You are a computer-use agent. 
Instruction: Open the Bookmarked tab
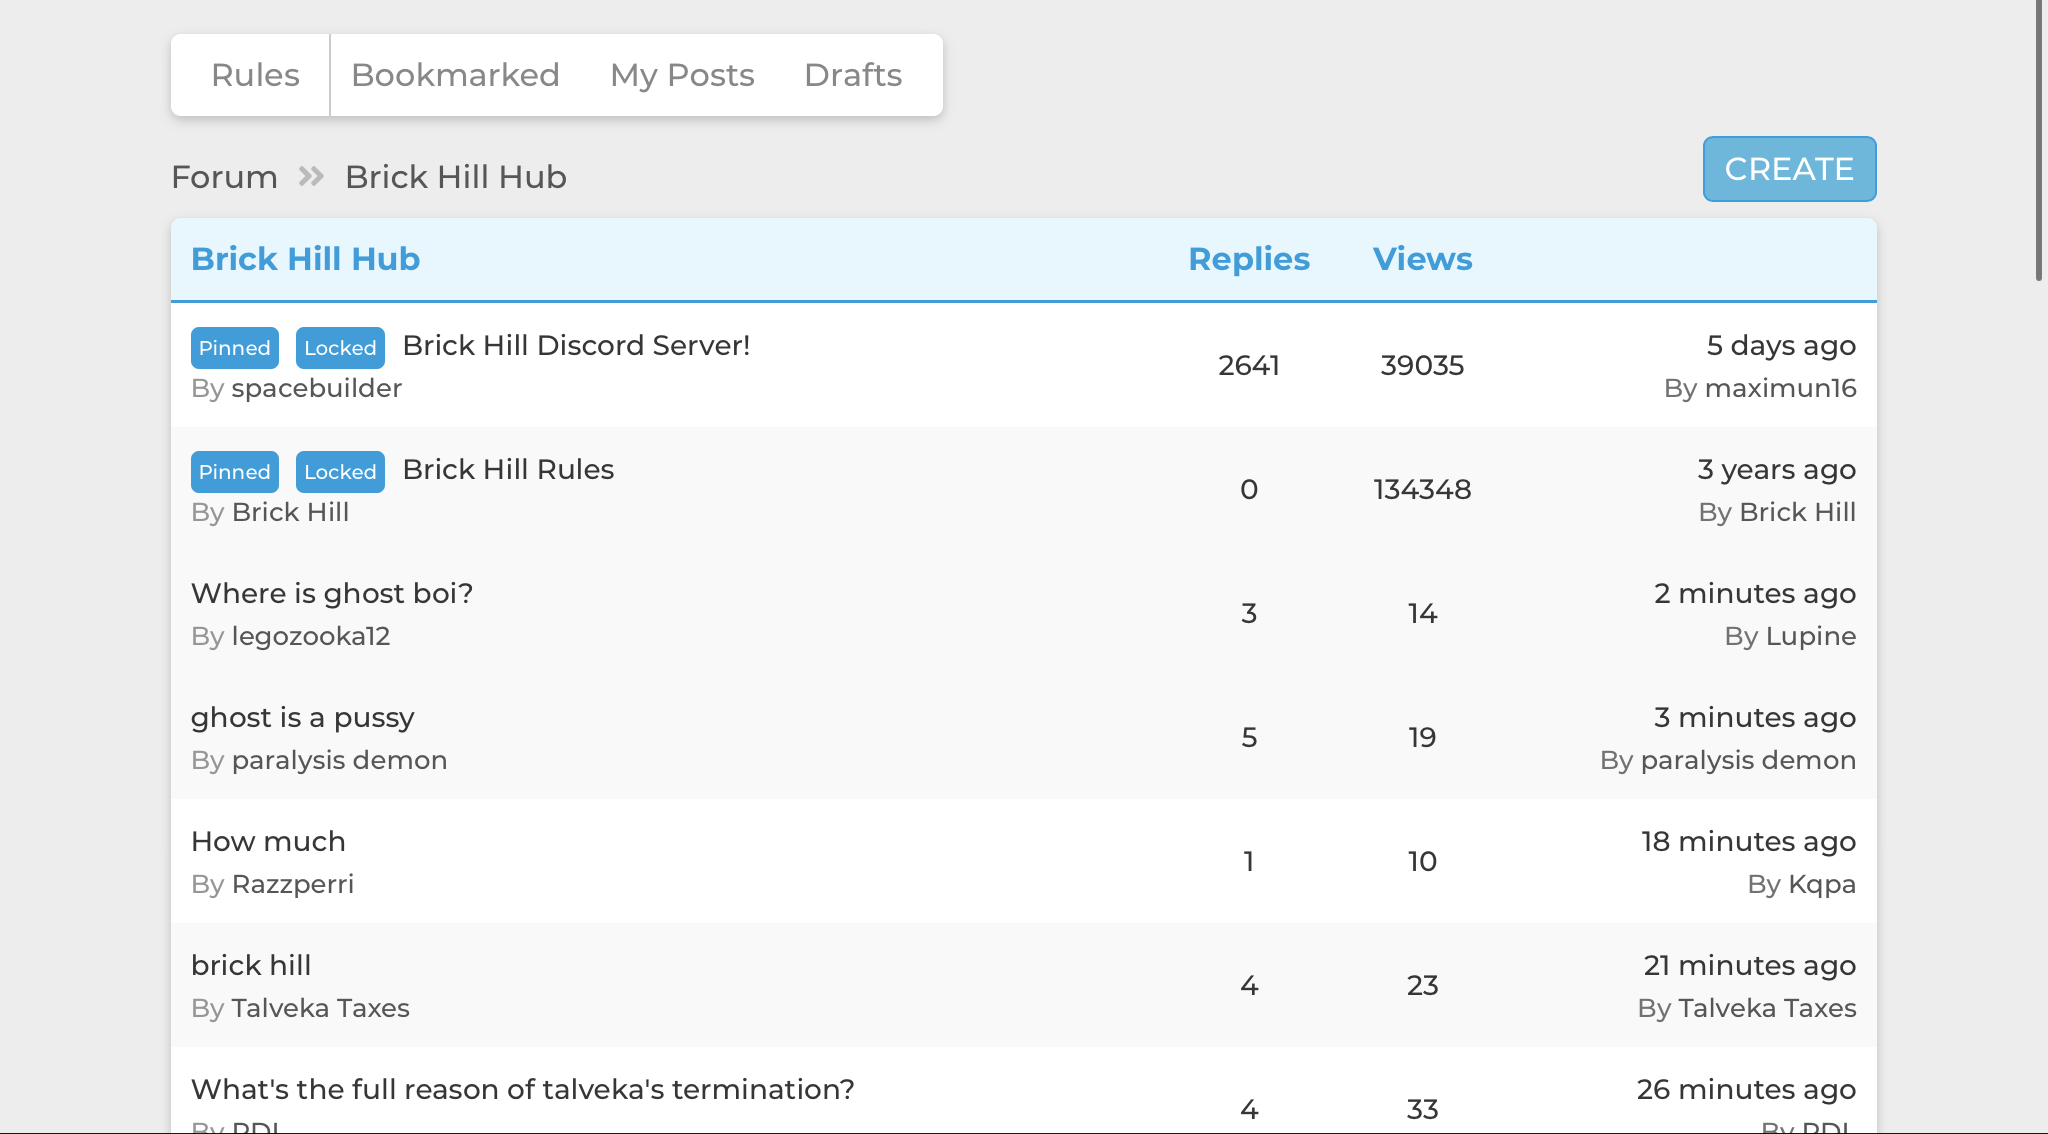coord(455,75)
